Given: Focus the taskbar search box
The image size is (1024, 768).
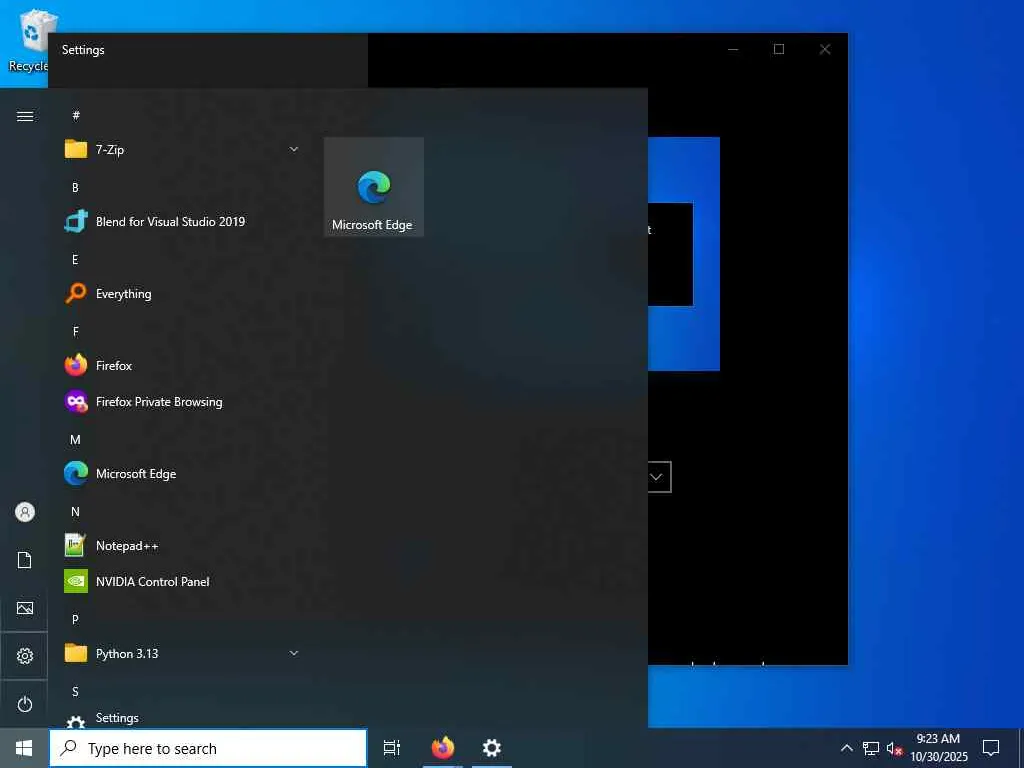Looking at the screenshot, I should click(208, 748).
